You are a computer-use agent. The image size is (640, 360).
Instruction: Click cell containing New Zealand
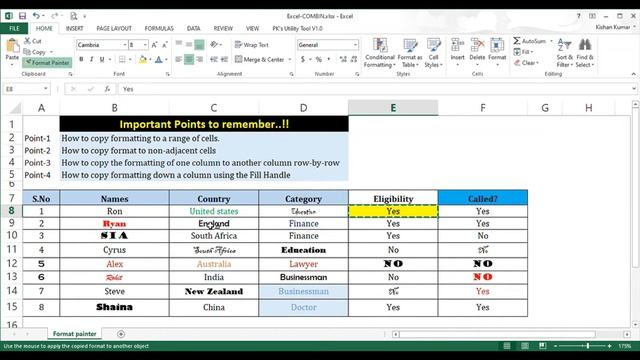[x=214, y=291]
